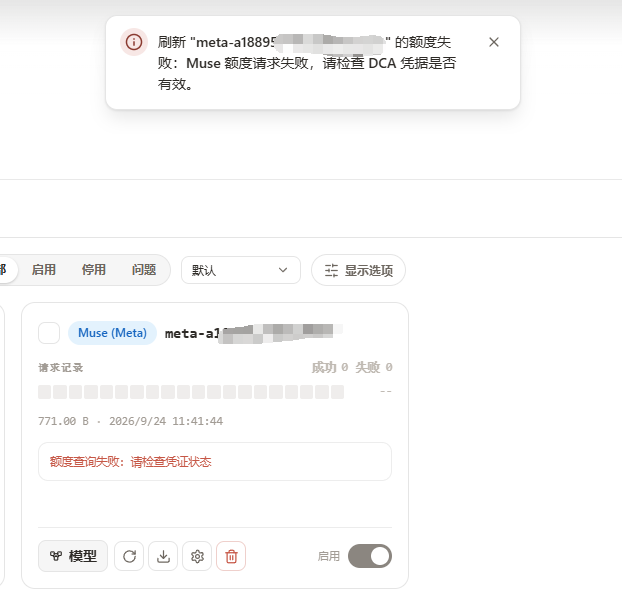The height and width of the screenshot is (598, 622).
Task: Tick the meta-a1 card checkbox
Action: click(x=49, y=333)
